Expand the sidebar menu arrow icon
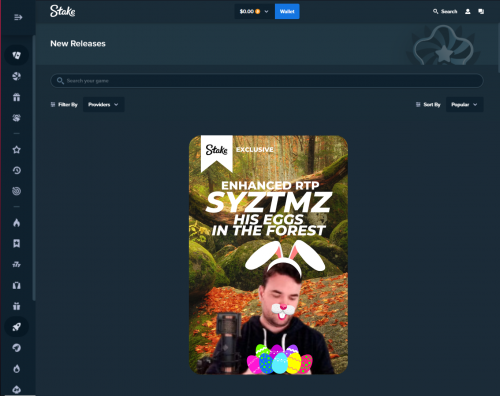The image size is (500, 396). point(18,17)
